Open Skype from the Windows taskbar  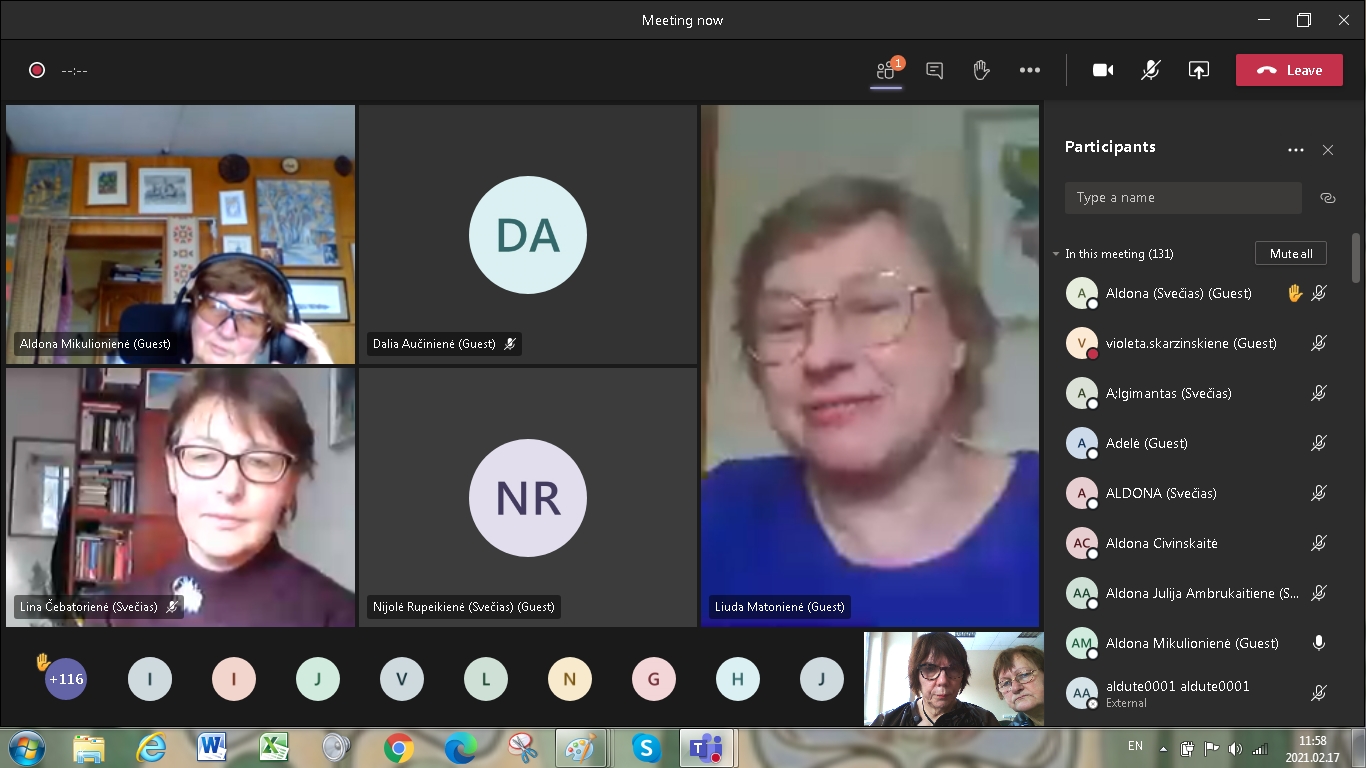pyautogui.click(x=646, y=747)
